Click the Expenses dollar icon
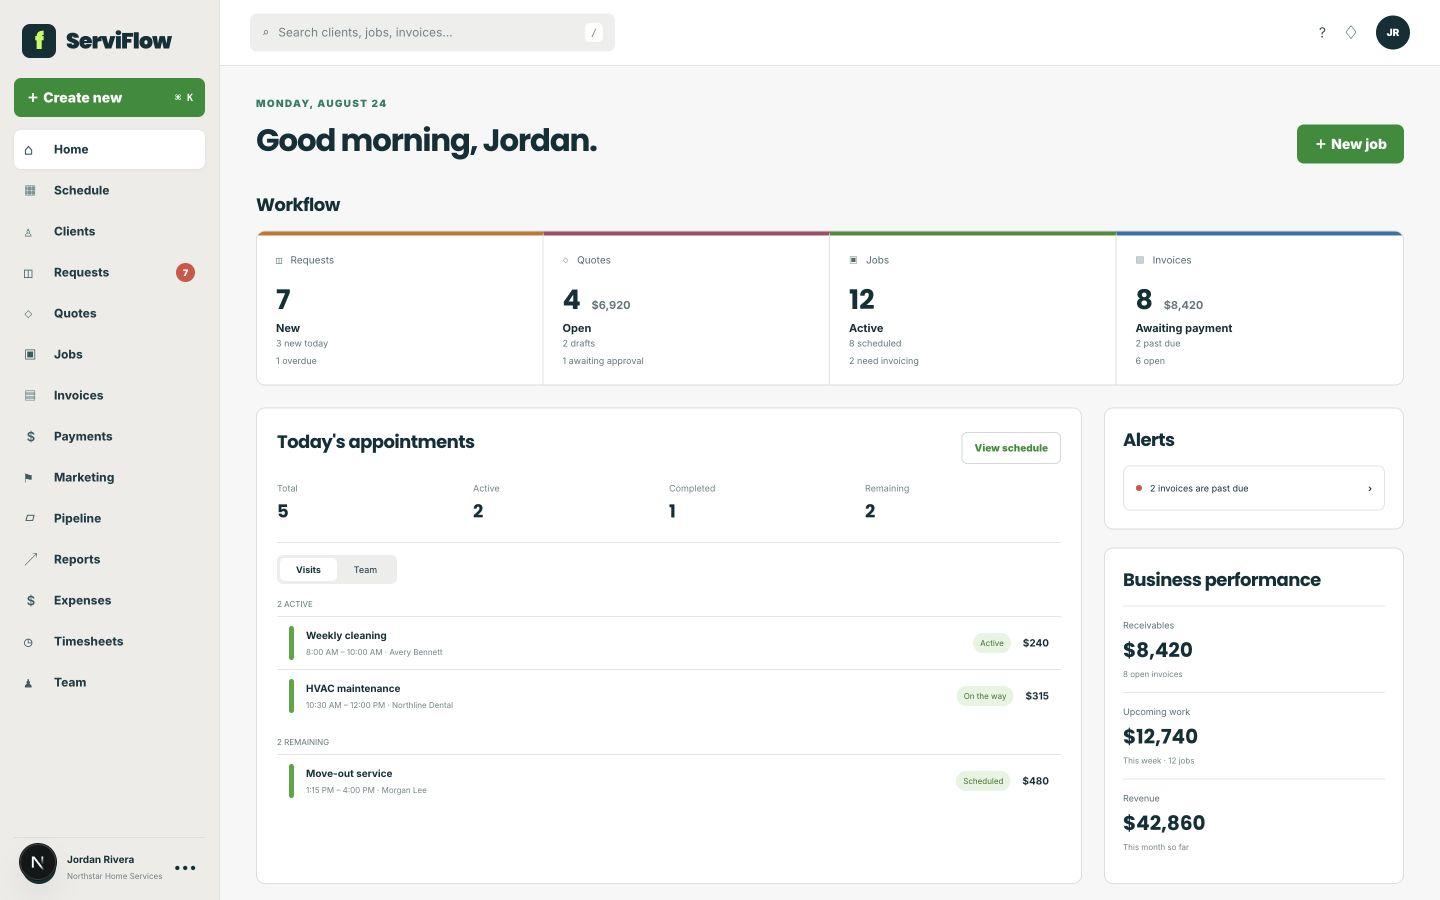The image size is (1440, 900). 30,601
